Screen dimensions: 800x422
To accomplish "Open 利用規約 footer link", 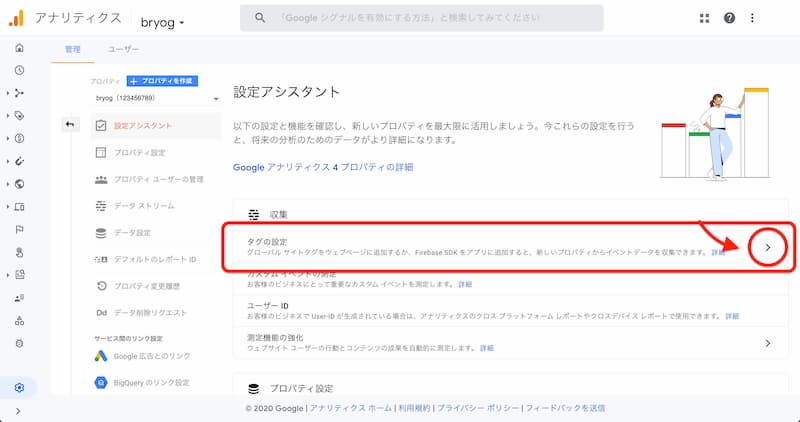I will (414, 408).
